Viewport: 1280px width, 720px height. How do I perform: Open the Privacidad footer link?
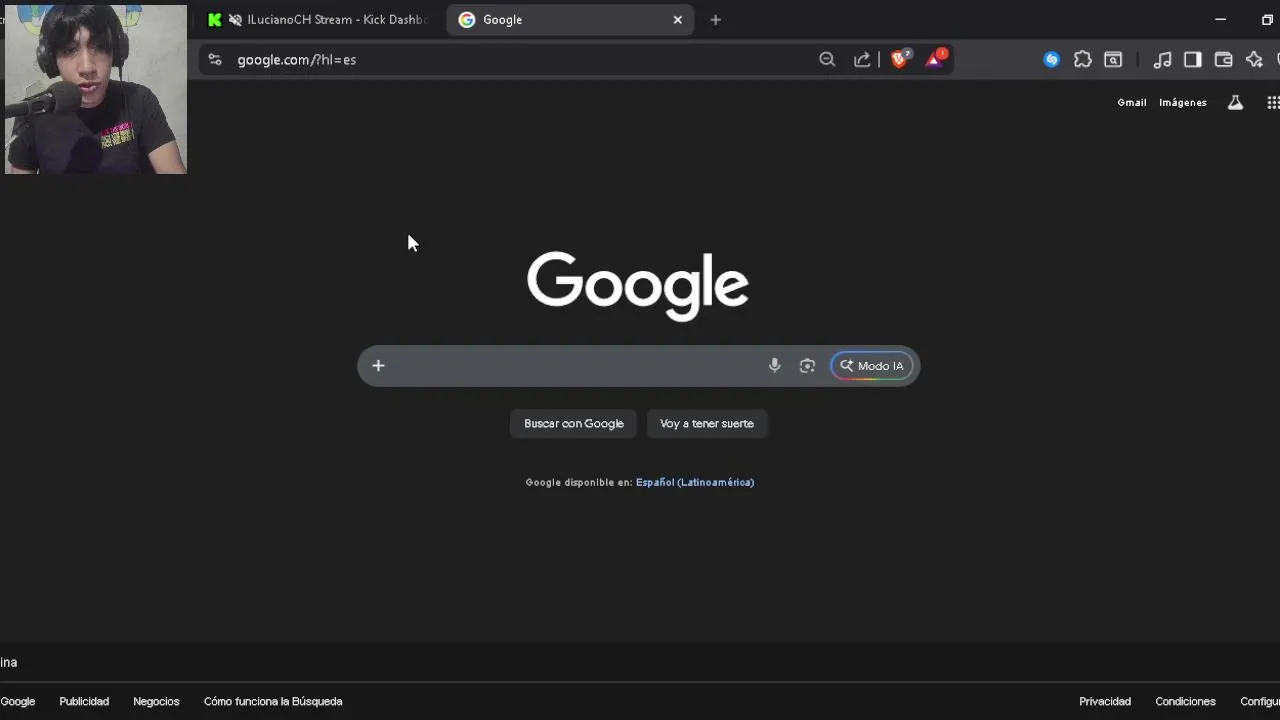click(1105, 702)
